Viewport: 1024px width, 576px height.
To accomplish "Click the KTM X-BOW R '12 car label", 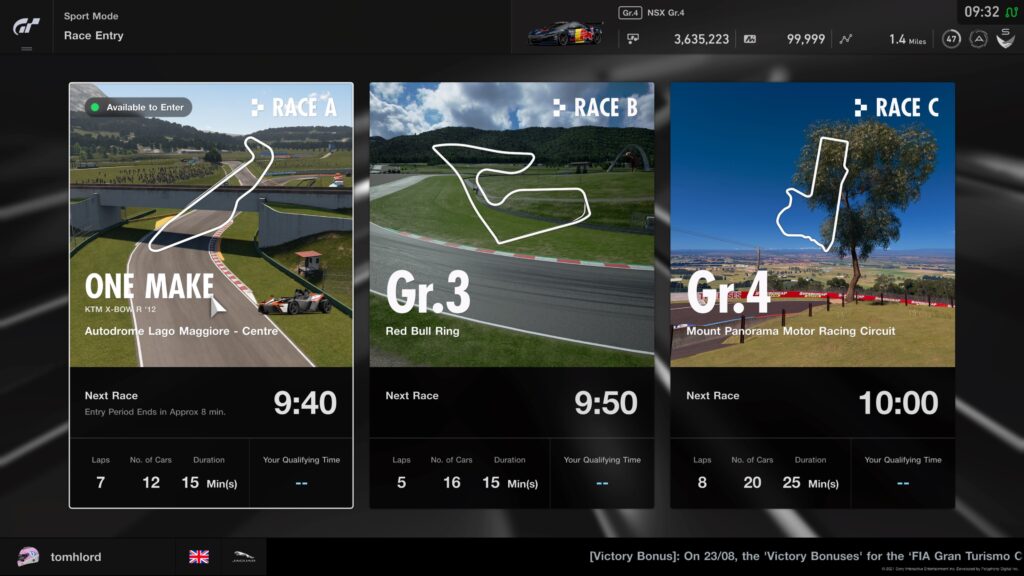I will [x=120, y=309].
